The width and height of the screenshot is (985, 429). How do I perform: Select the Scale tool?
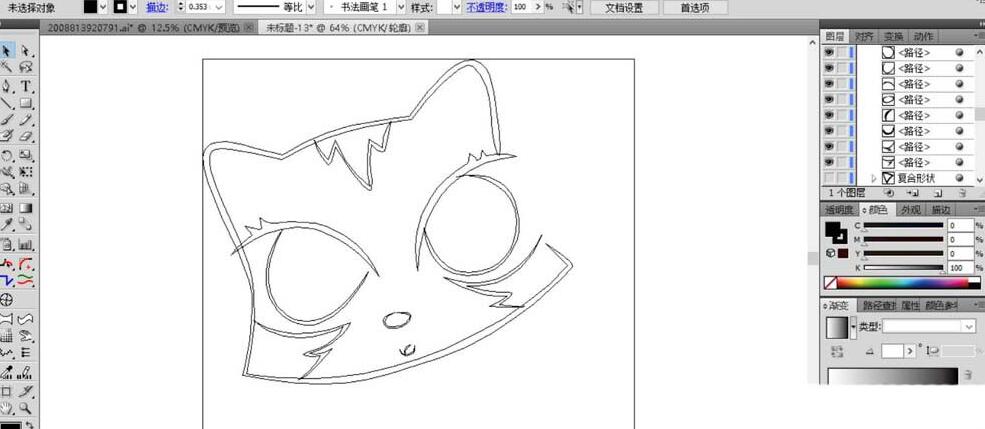click(x=25, y=155)
